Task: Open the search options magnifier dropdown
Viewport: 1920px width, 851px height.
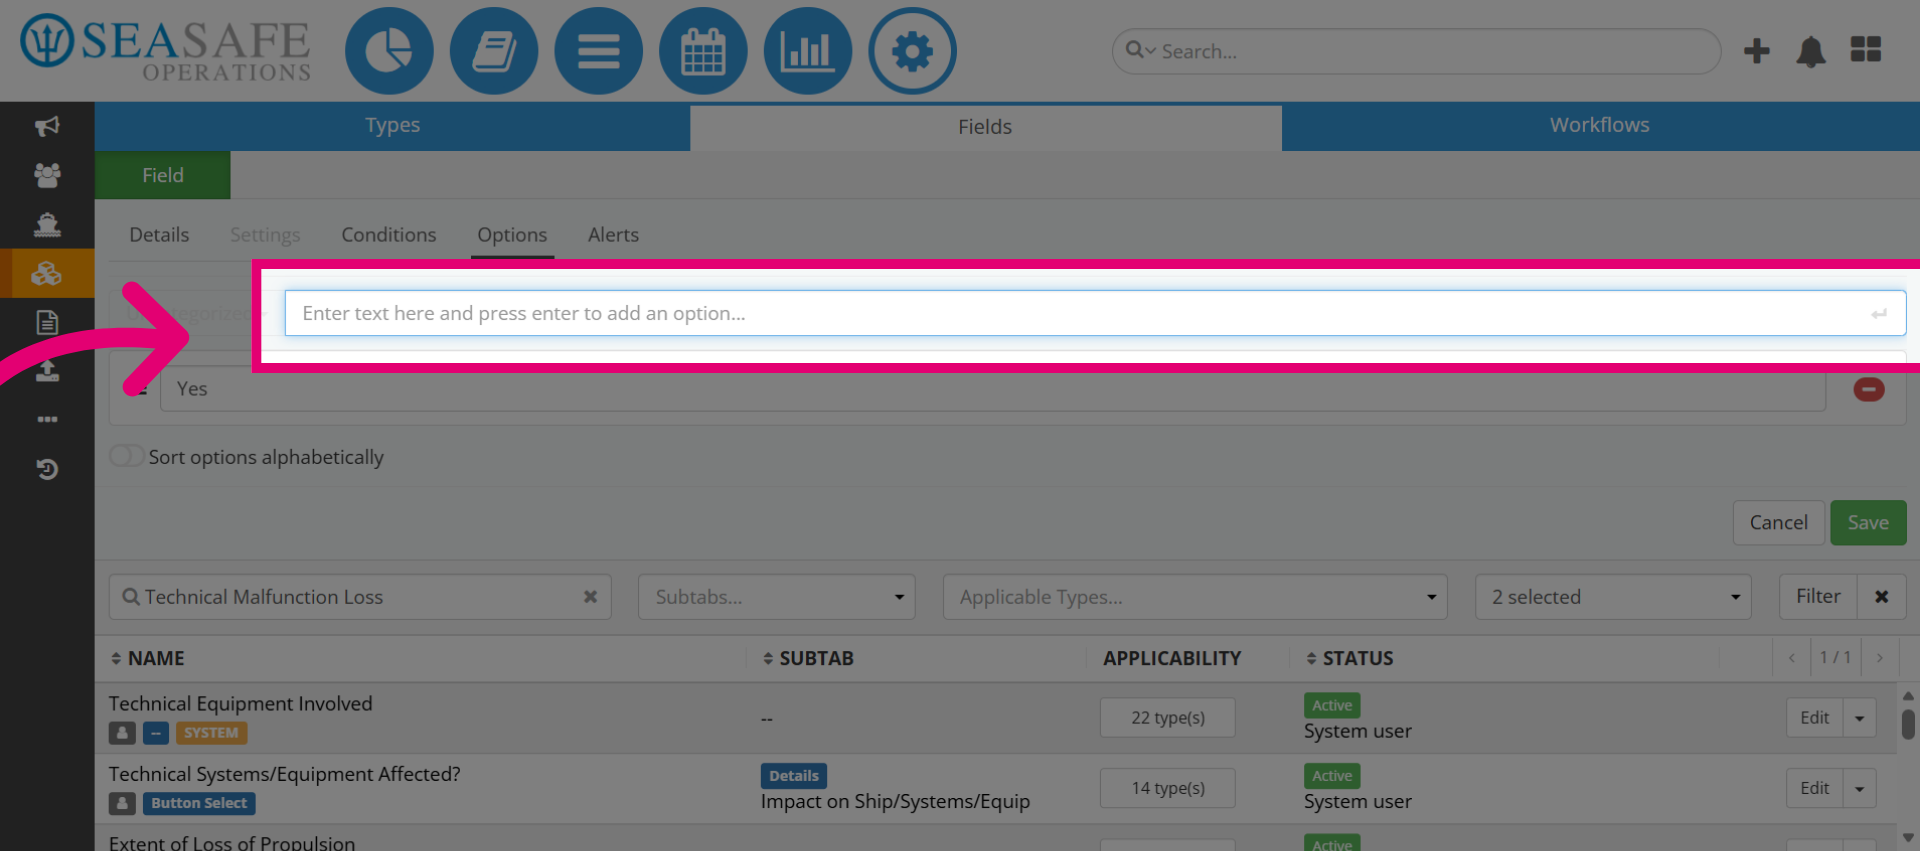Action: click(x=1140, y=50)
